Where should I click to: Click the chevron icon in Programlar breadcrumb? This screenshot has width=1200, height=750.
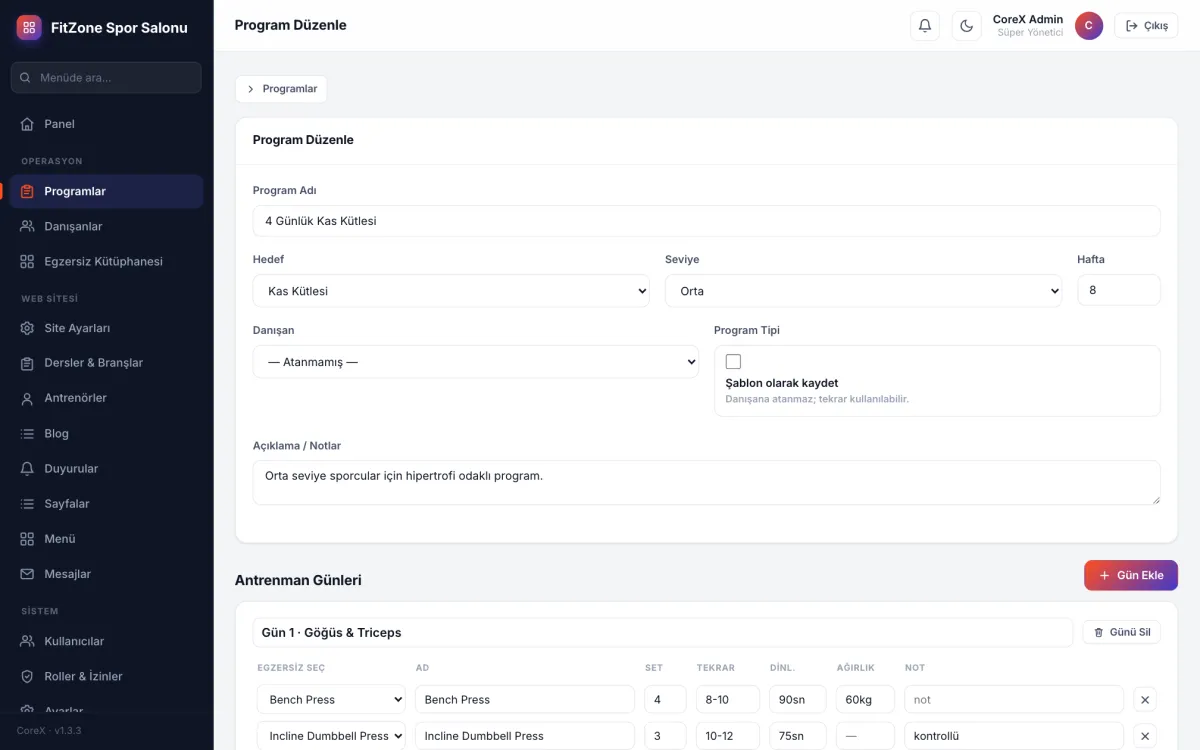[x=251, y=89]
